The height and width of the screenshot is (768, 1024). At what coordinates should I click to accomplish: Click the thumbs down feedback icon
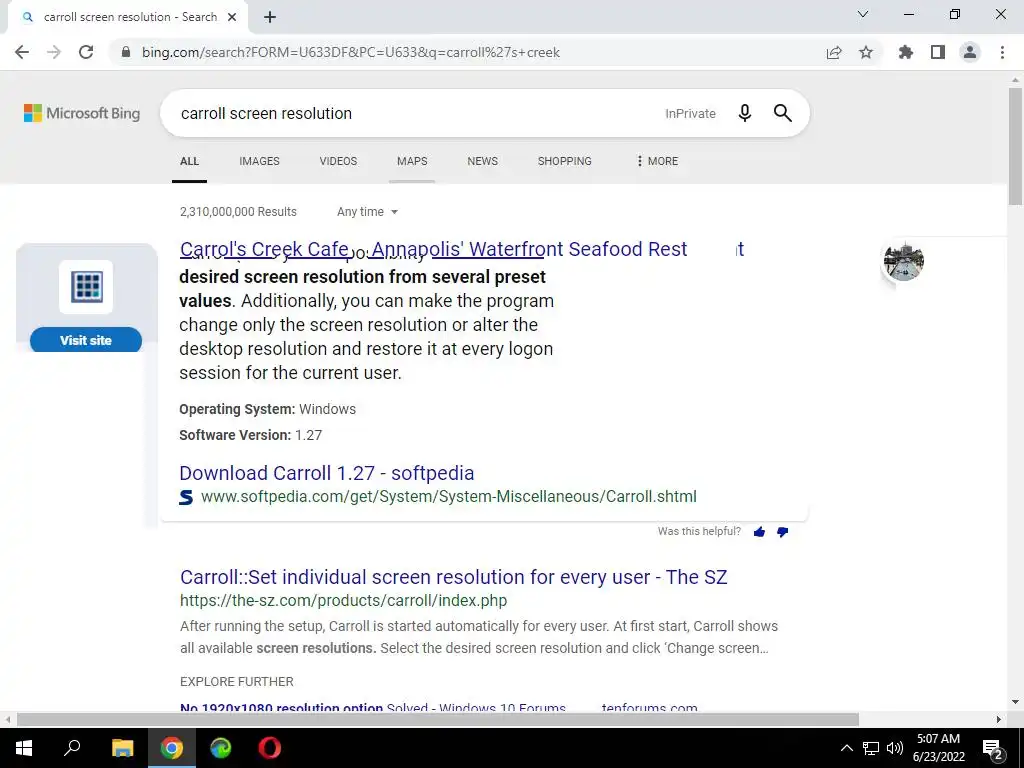tap(782, 532)
